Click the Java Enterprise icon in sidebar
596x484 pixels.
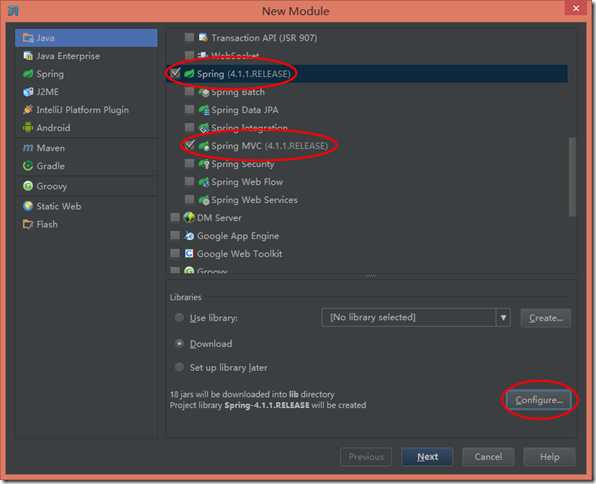point(28,56)
